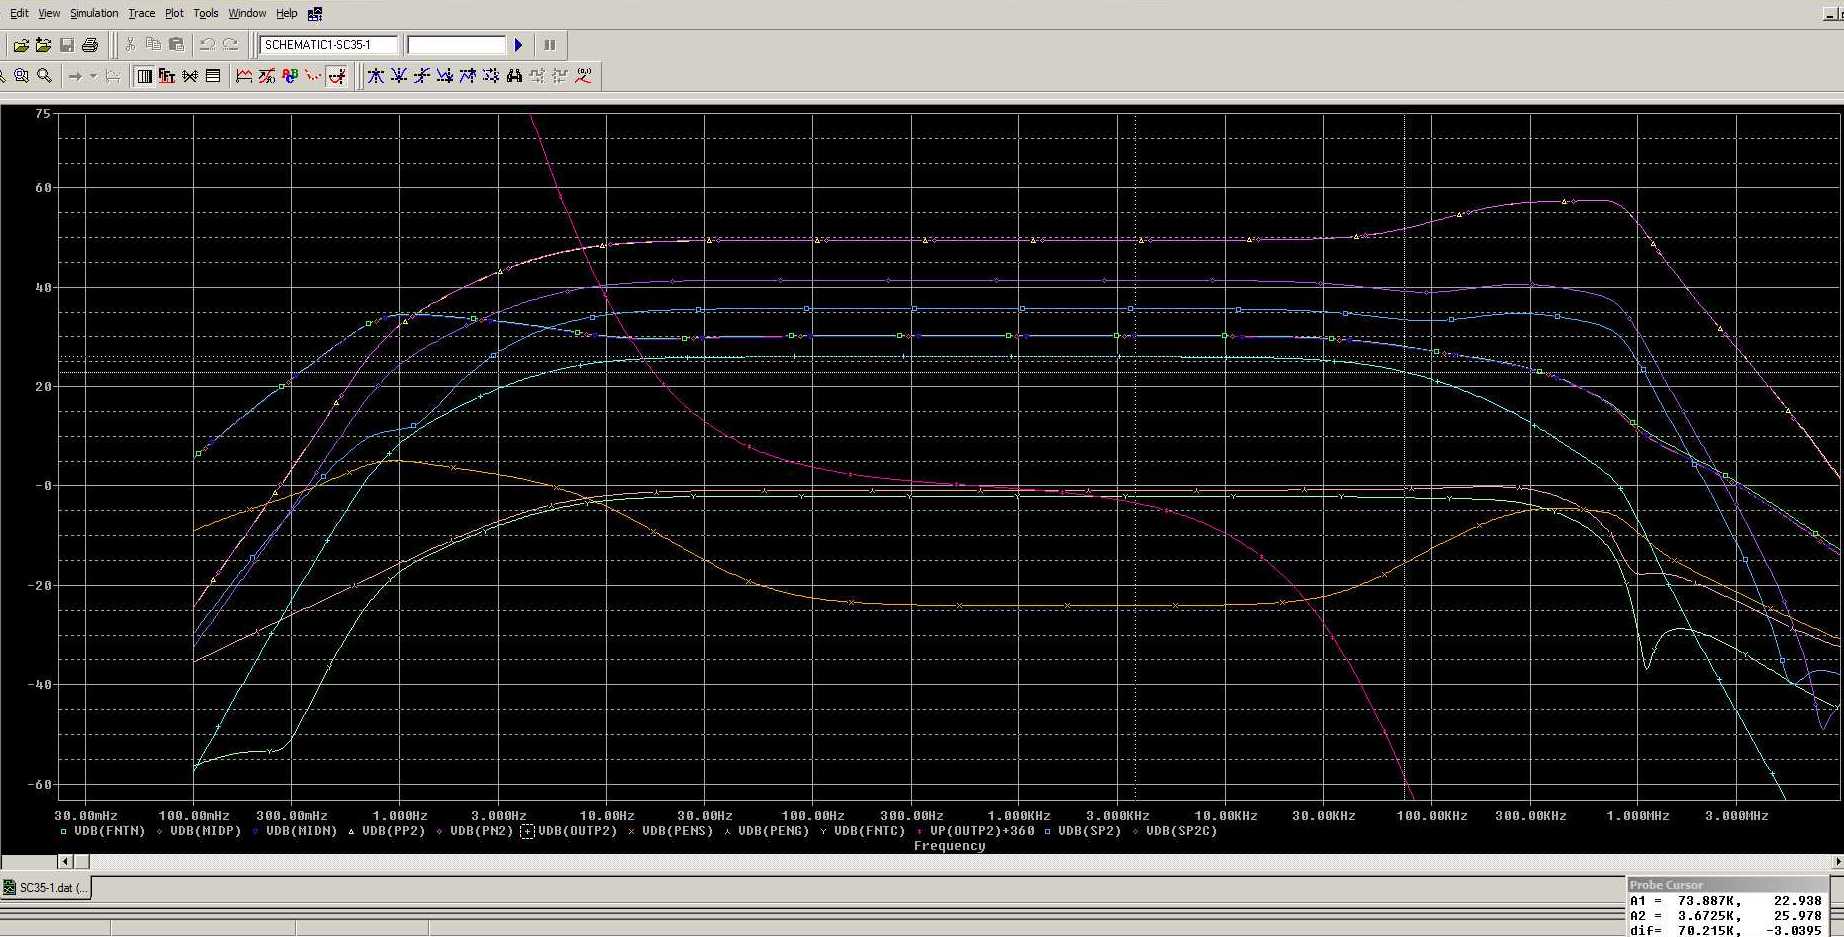Click the Append file folder icon
Viewport: 1844px width, 937px height.
[x=43, y=45]
